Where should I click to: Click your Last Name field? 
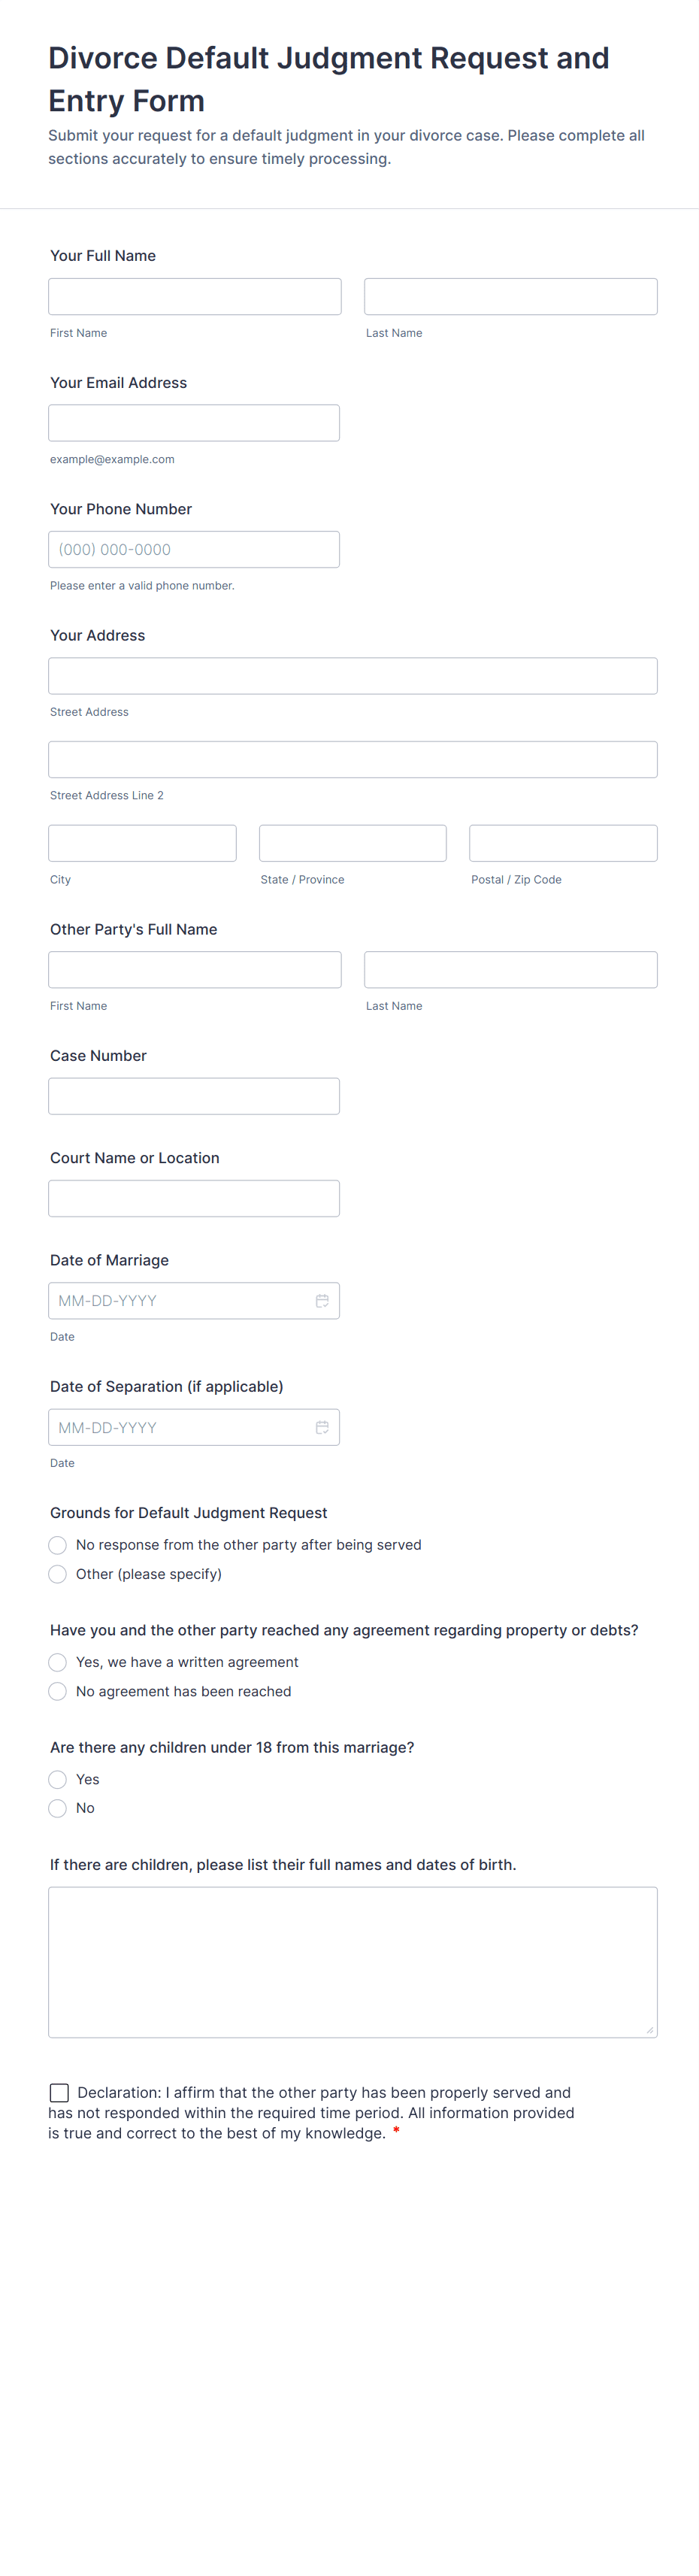[510, 296]
